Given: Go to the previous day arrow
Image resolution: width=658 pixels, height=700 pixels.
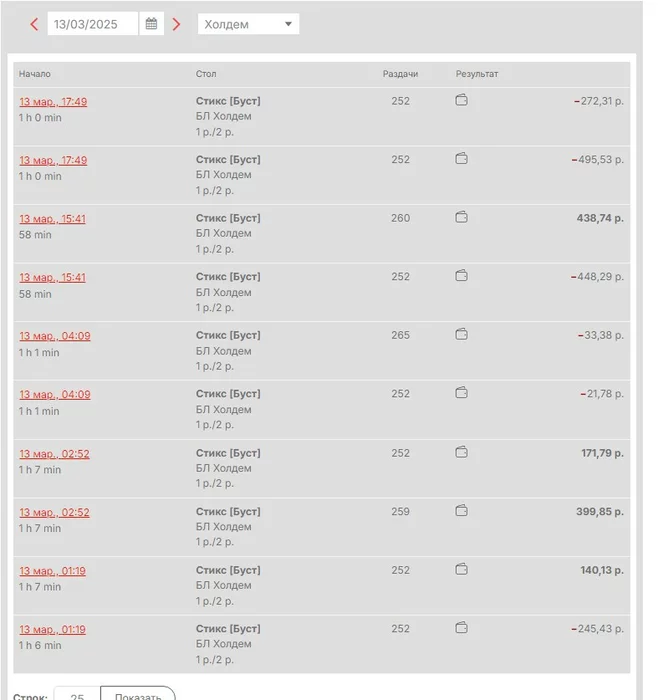Looking at the screenshot, I should [x=34, y=24].
